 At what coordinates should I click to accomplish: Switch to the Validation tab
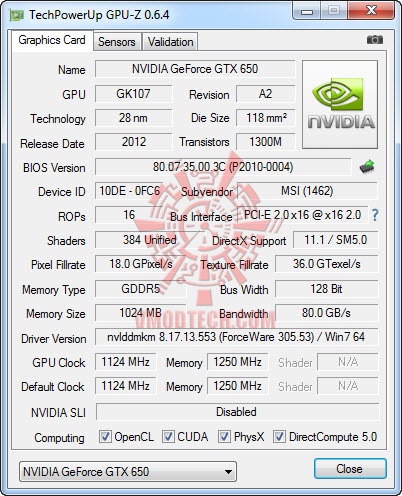(x=170, y=42)
